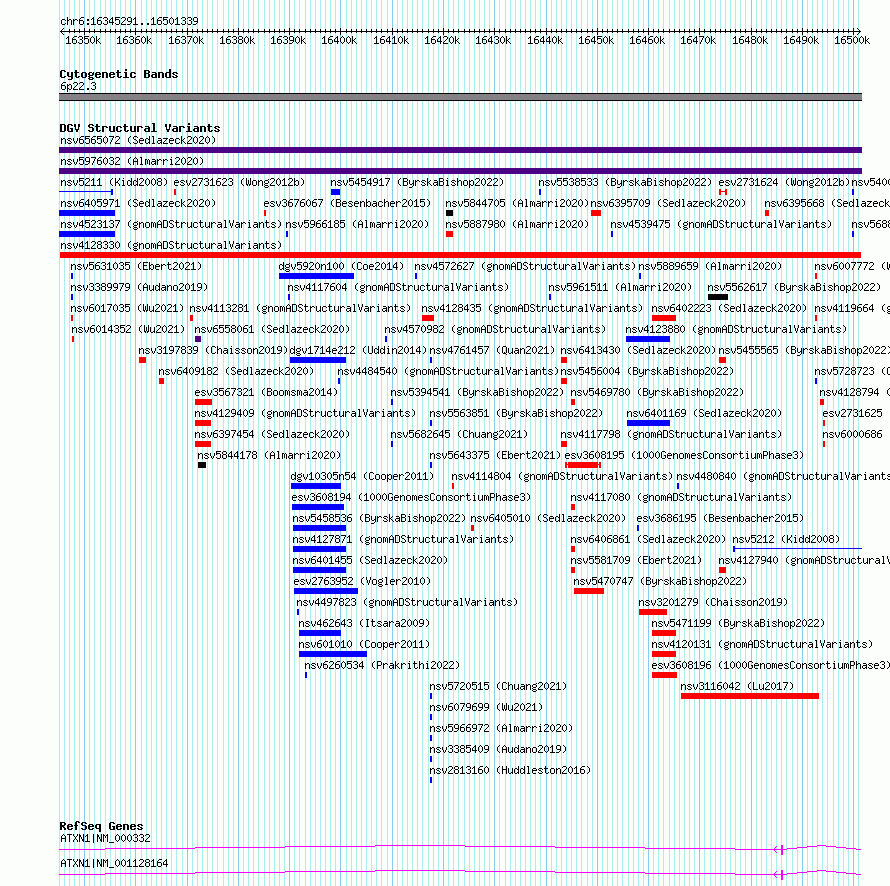The height and width of the screenshot is (886, 890).
Task: Open nsv4761457 (Quan2021) label
Action: (492, 350)
